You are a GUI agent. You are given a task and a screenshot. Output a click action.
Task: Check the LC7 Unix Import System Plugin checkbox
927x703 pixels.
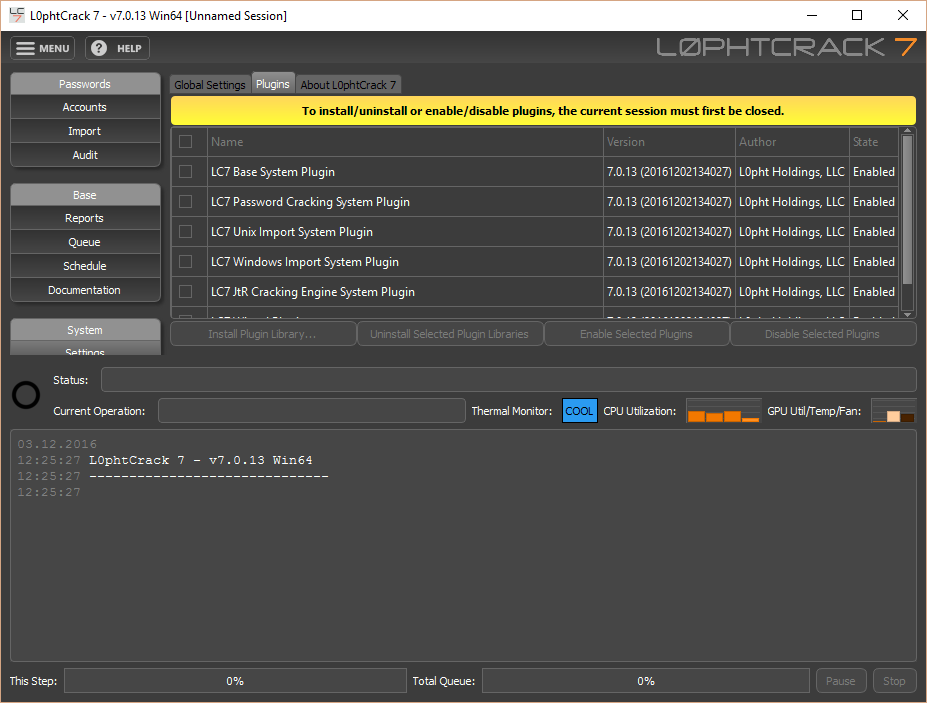click(186, 232)
